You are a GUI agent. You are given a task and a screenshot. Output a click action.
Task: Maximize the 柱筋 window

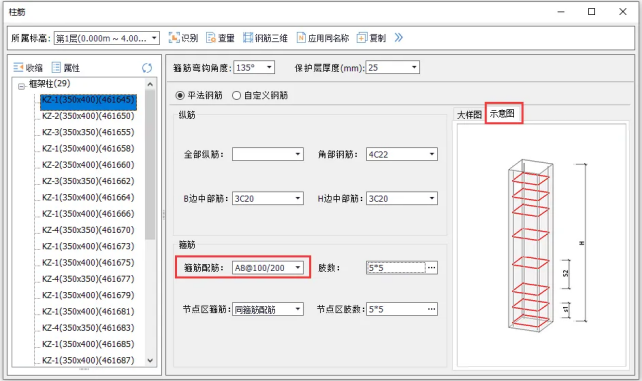tap(591, 12)
